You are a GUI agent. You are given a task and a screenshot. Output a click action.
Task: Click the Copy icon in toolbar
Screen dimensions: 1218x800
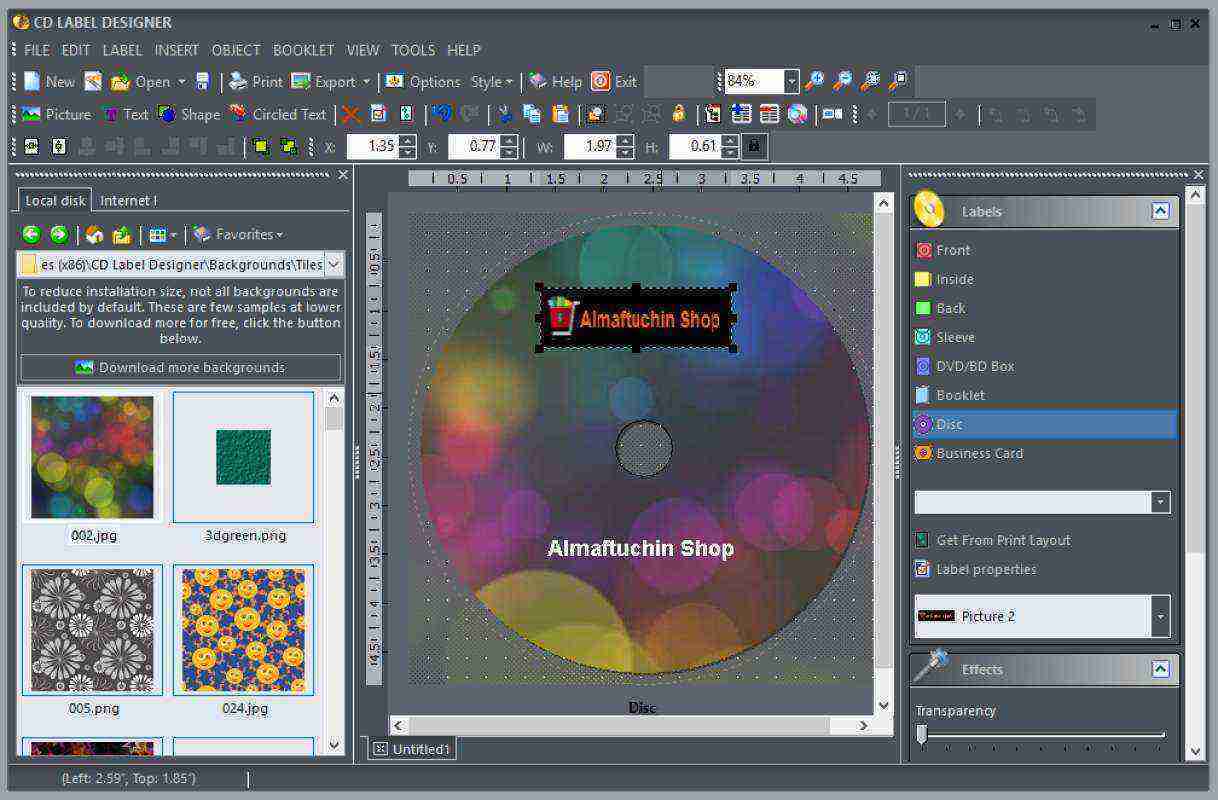pyautogui.click(x=532, y=114)
